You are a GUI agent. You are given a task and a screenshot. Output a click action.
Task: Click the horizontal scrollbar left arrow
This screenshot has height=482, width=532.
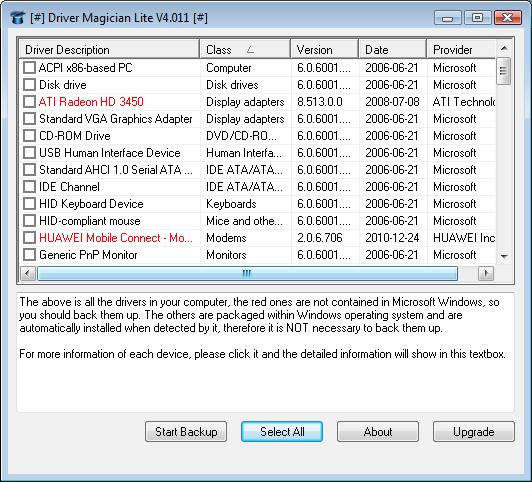(x=28, y=273)
